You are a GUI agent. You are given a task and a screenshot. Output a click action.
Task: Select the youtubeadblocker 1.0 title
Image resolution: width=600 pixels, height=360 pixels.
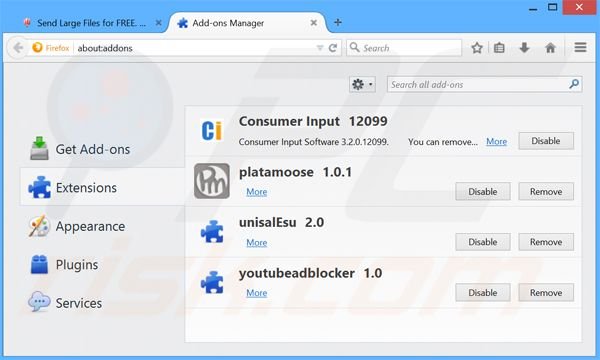(310, 273)
